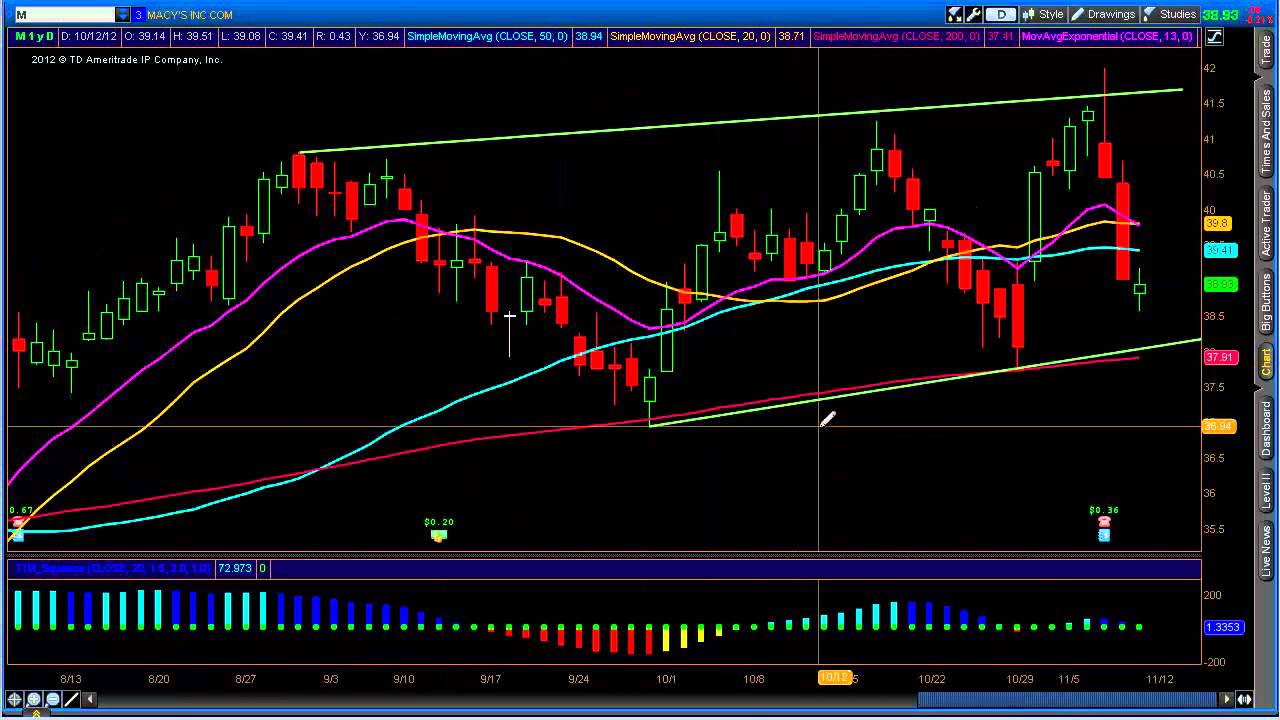Open the D aggregation period button
The height and width of the screenshot is (720, 1280).
[x=1001, y=14]
